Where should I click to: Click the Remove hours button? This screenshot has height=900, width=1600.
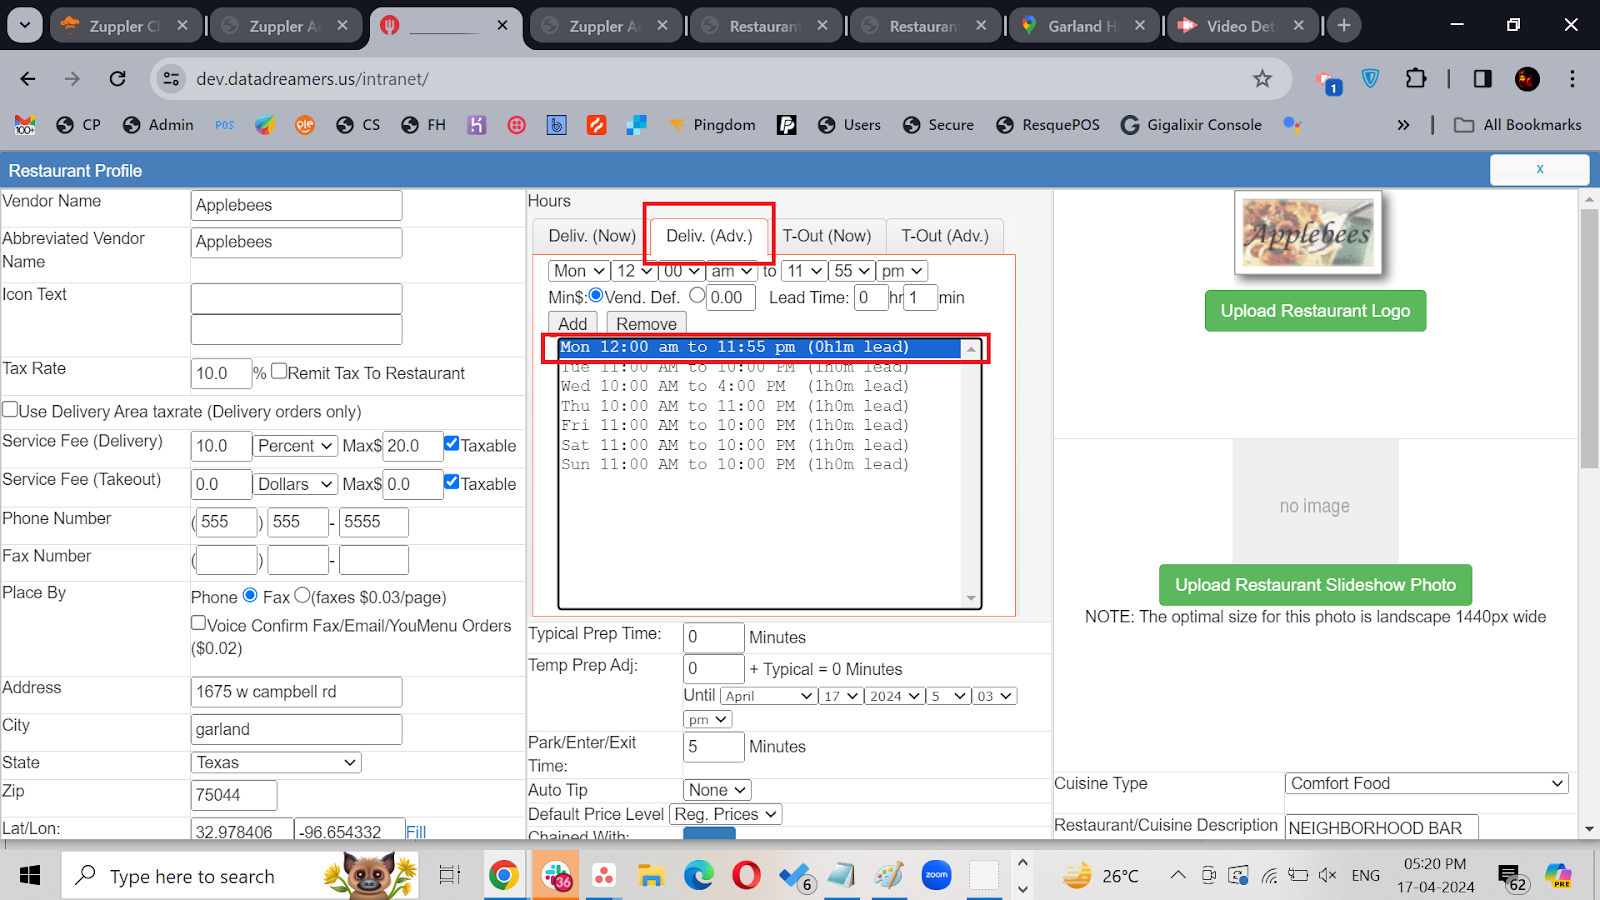pyautogui.click(x=646, y=324)
